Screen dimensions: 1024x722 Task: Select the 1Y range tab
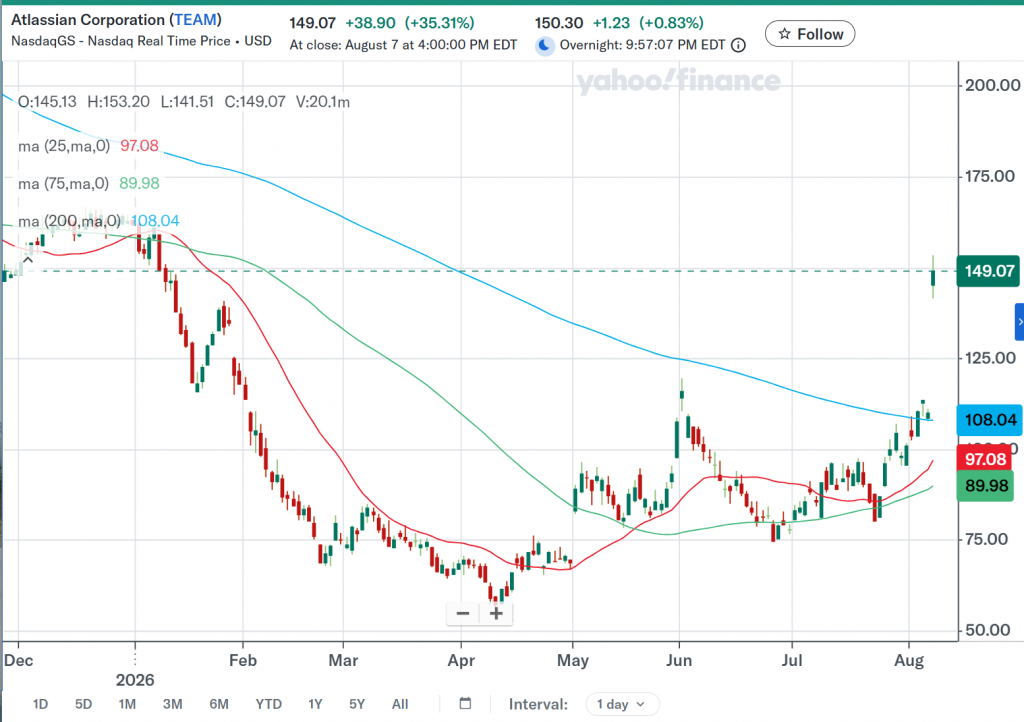315,704
